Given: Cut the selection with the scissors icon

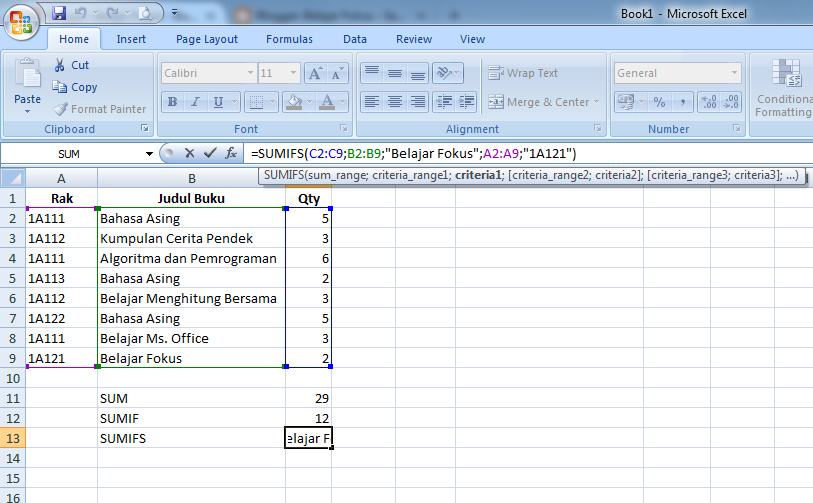Looking at the screenshot, I should coord(72,65).
